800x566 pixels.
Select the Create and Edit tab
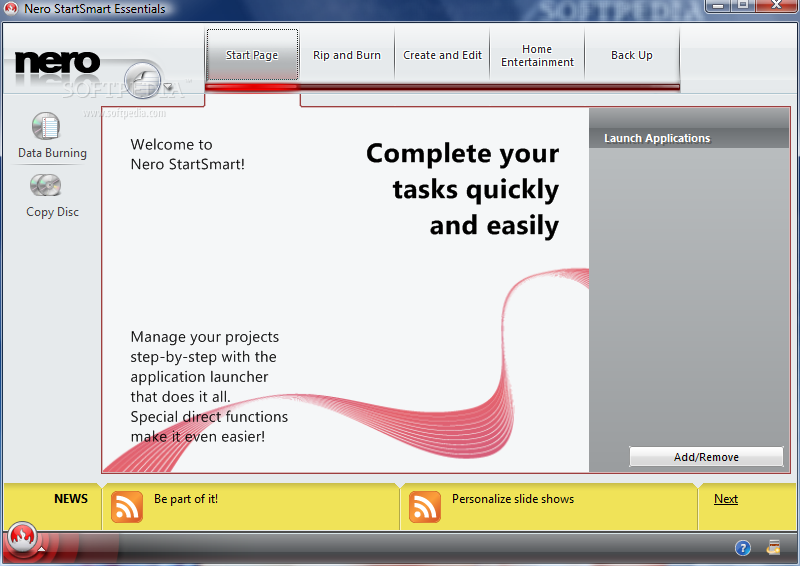tap(442, 55)
